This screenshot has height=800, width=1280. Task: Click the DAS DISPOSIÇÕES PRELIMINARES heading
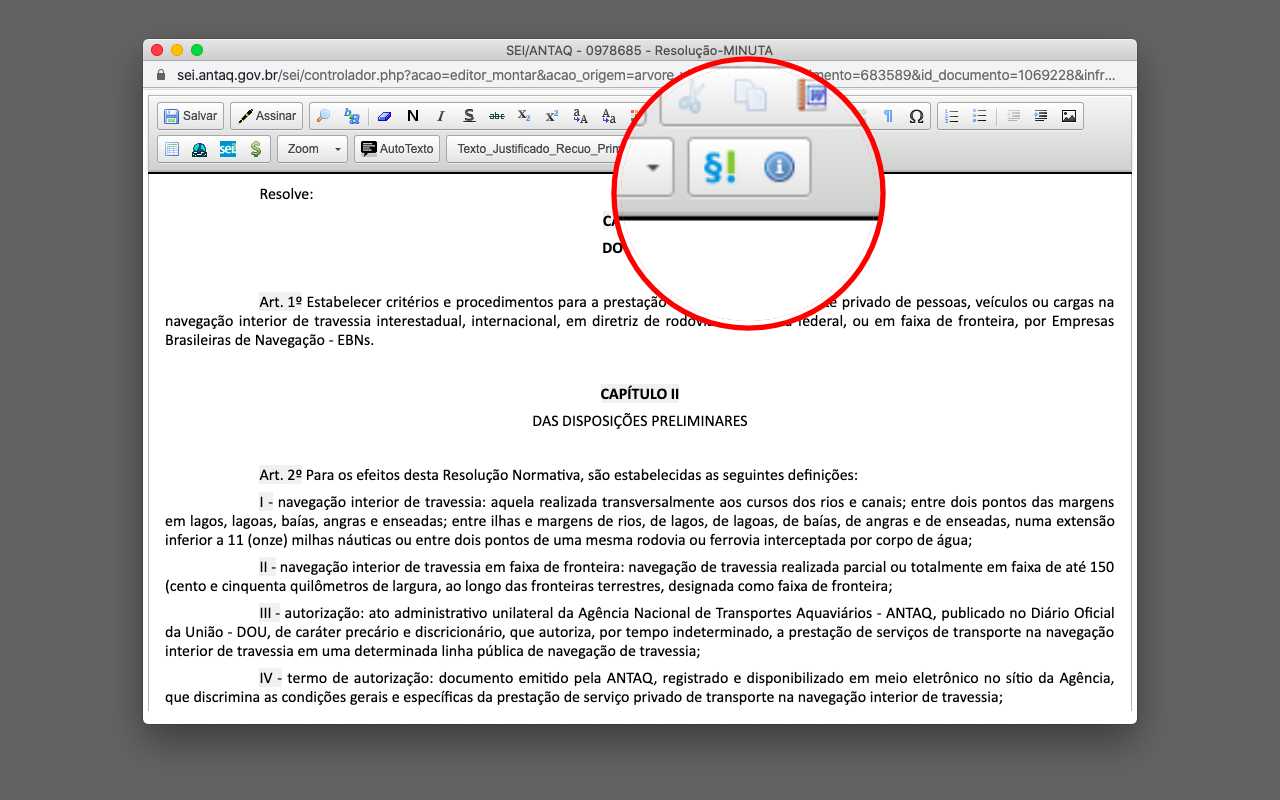pos(640,421)
